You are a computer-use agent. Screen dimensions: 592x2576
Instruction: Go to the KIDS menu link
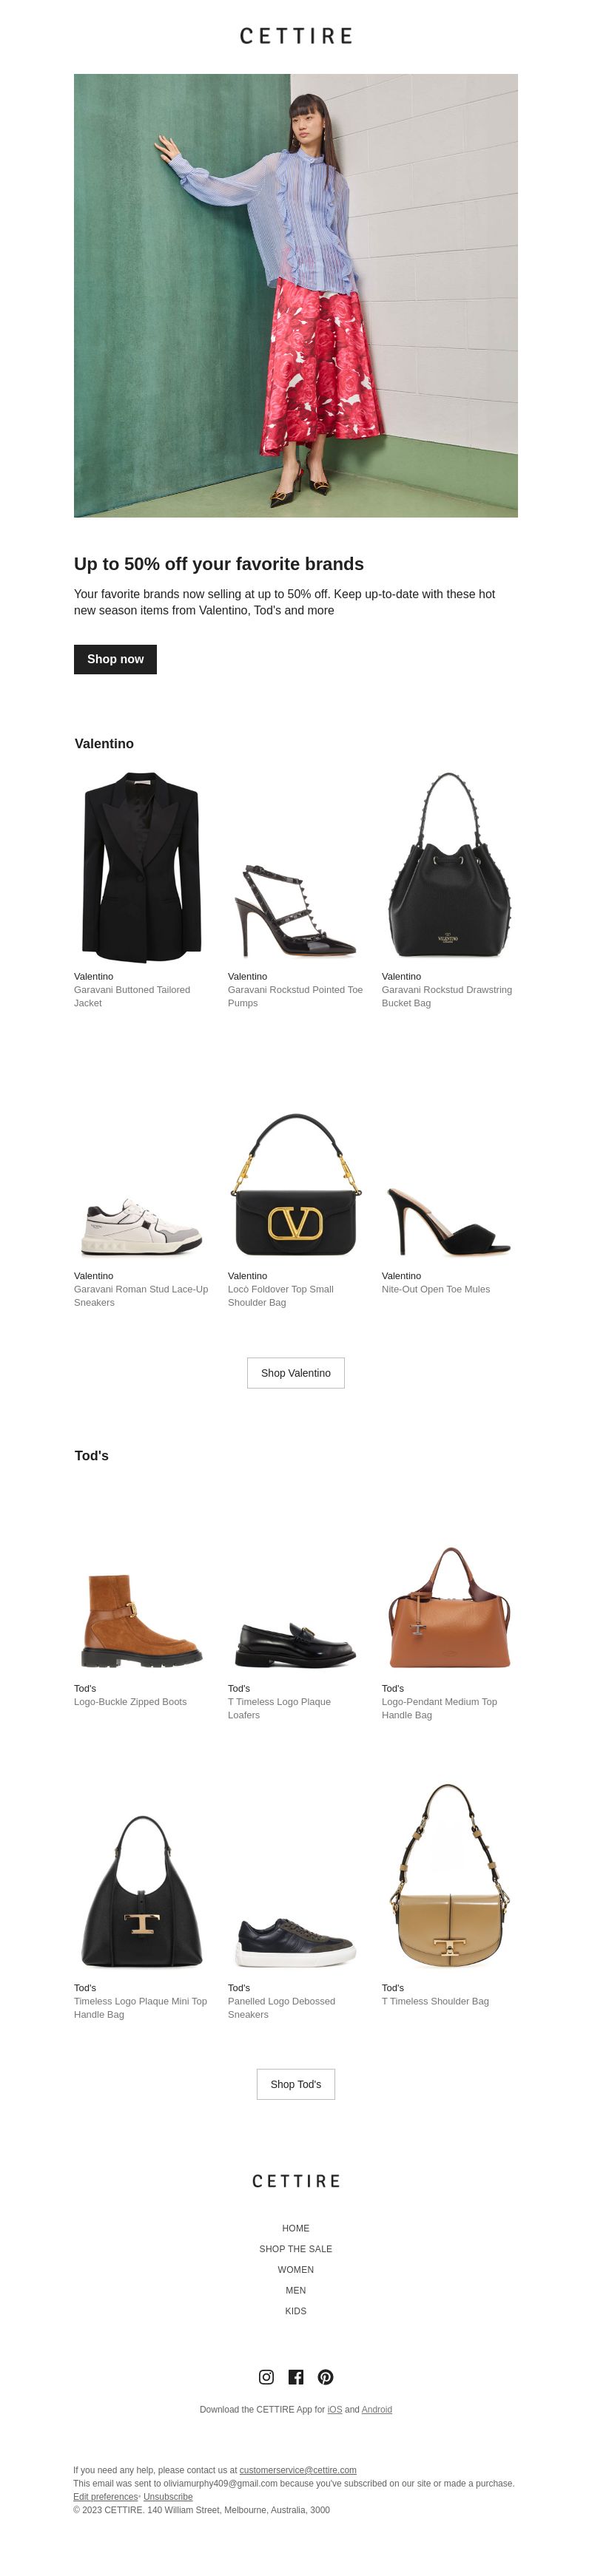click(296, 2311)
